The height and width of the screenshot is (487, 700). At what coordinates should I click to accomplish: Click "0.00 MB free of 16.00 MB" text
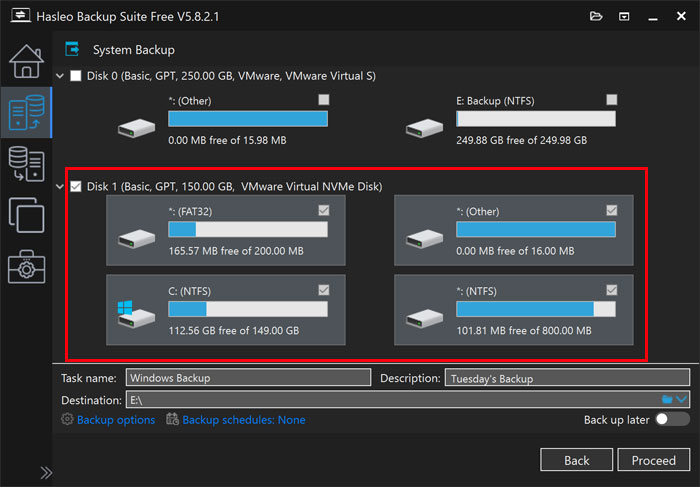[515, 251]
